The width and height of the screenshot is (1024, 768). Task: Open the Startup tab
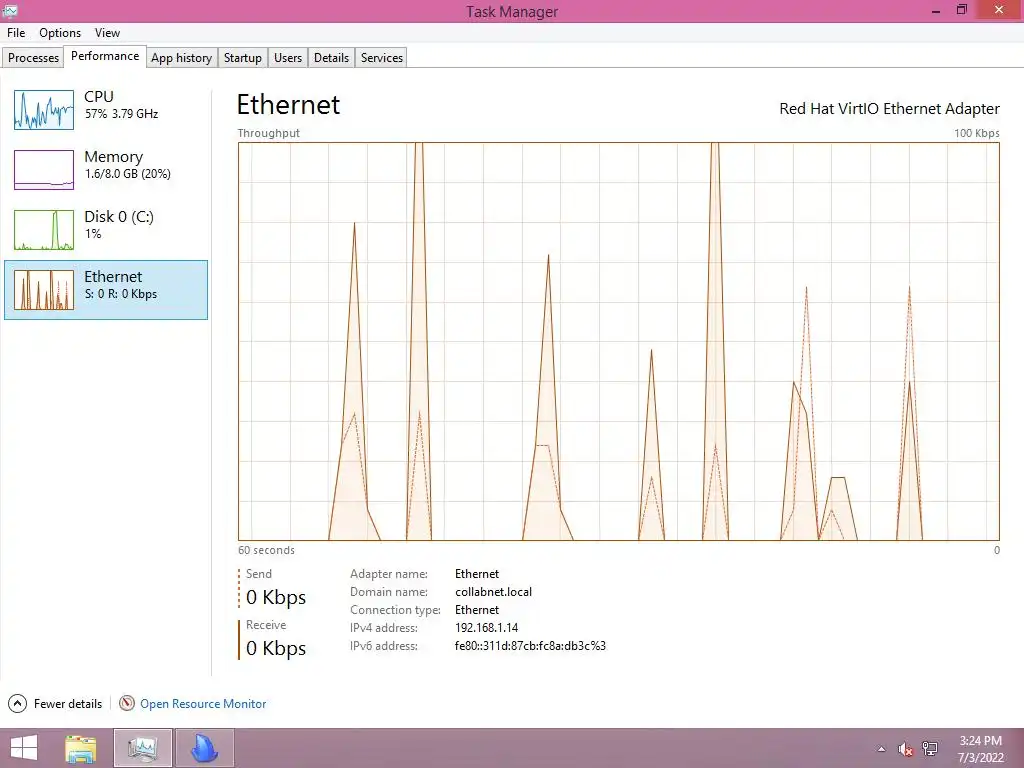tap(243, 57)
